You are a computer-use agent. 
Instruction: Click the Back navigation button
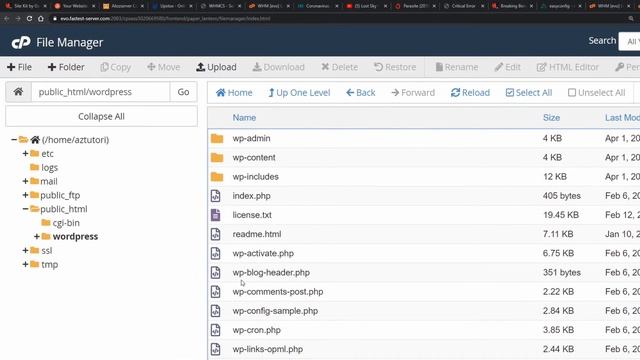(x=361, y=93)
